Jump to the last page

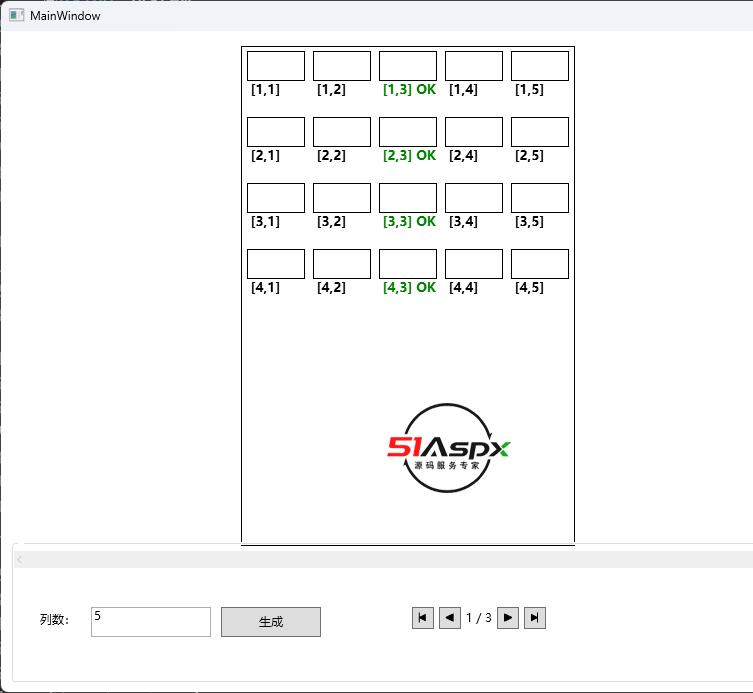tap(535, 618)
